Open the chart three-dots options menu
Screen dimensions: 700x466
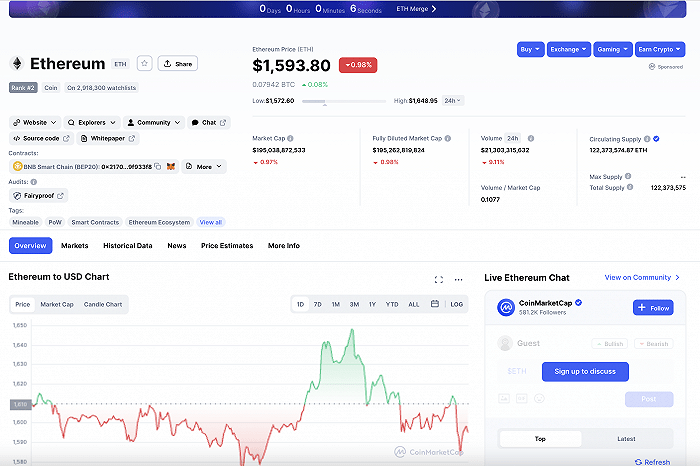tap(459, 280)
